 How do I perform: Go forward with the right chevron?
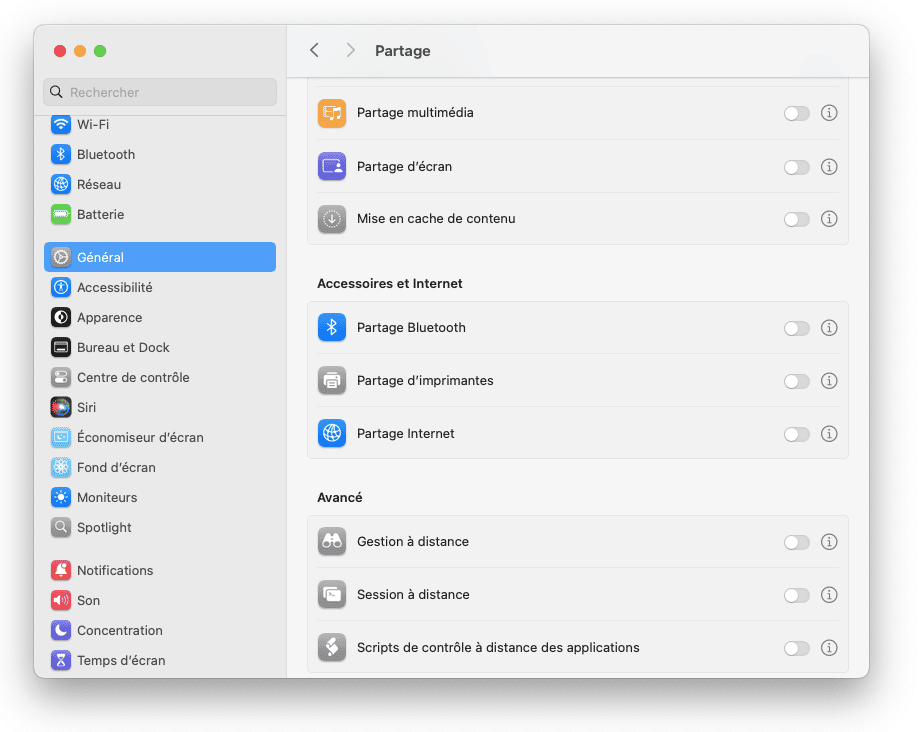click(x=351, y=51)
